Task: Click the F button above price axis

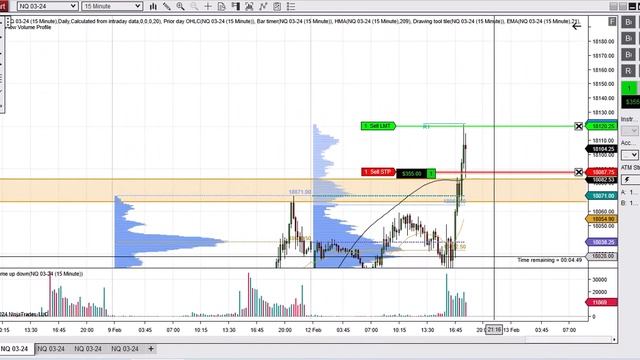Action: [x=612, y=22]
